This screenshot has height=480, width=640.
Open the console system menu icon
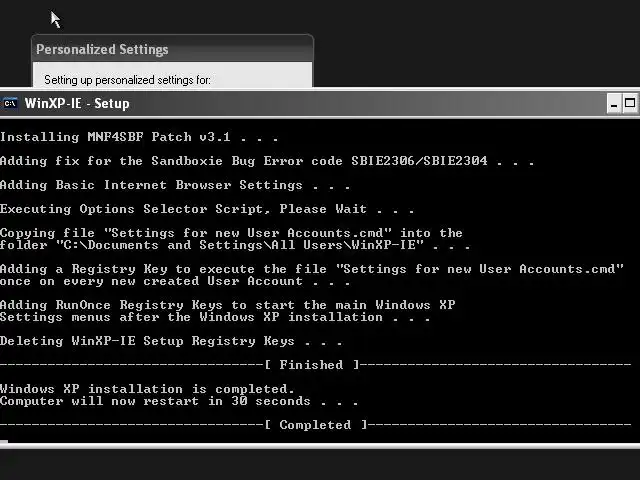point(10,103)
